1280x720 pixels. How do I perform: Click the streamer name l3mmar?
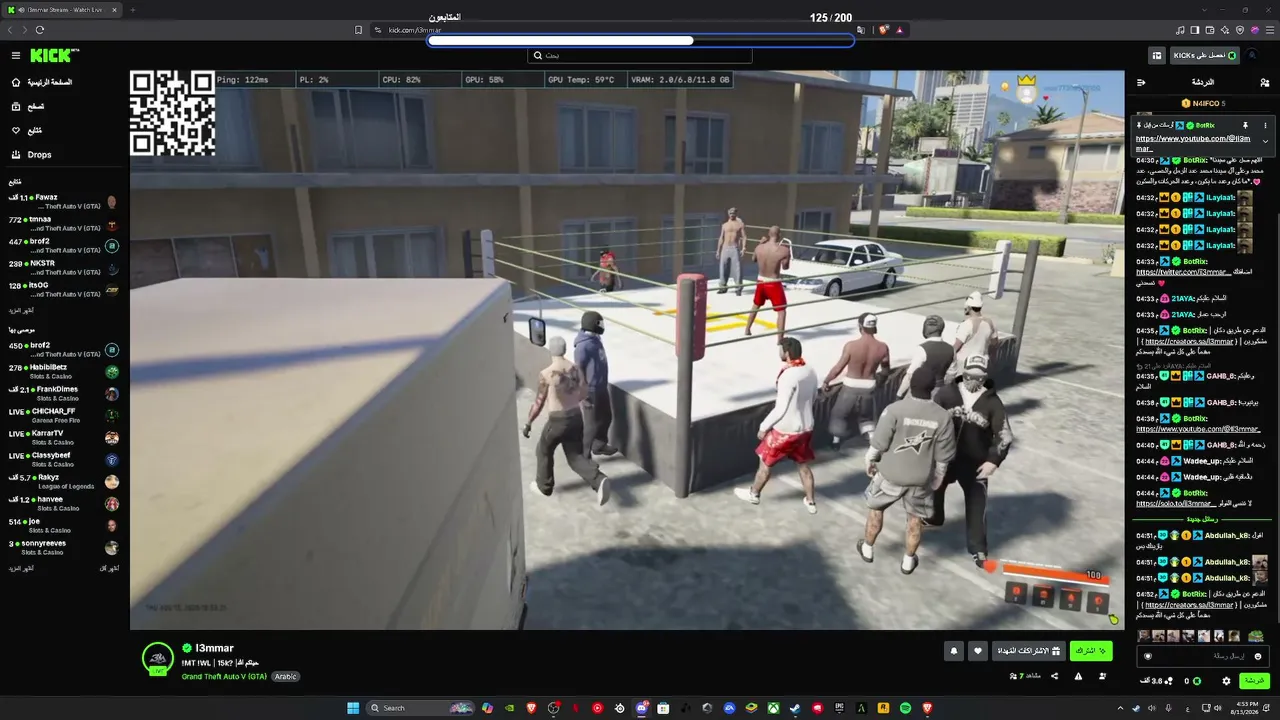pos(214,648)
